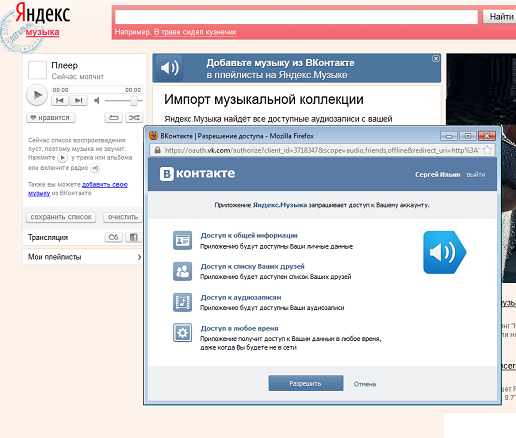This screenshot has height=438, width=516.
Task: Open Яндекс logo link
Action: [x=43, y=13]
